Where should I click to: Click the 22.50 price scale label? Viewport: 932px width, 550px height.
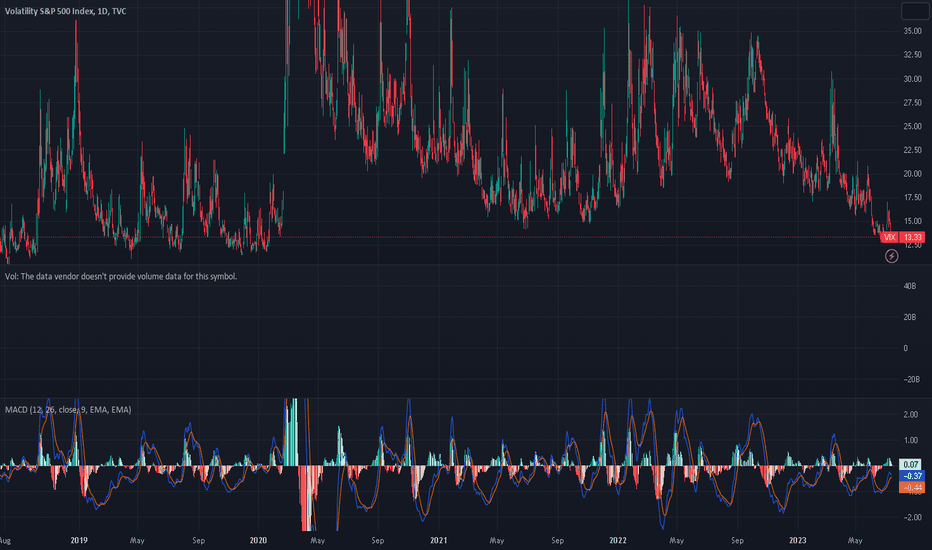coord(912,150)
